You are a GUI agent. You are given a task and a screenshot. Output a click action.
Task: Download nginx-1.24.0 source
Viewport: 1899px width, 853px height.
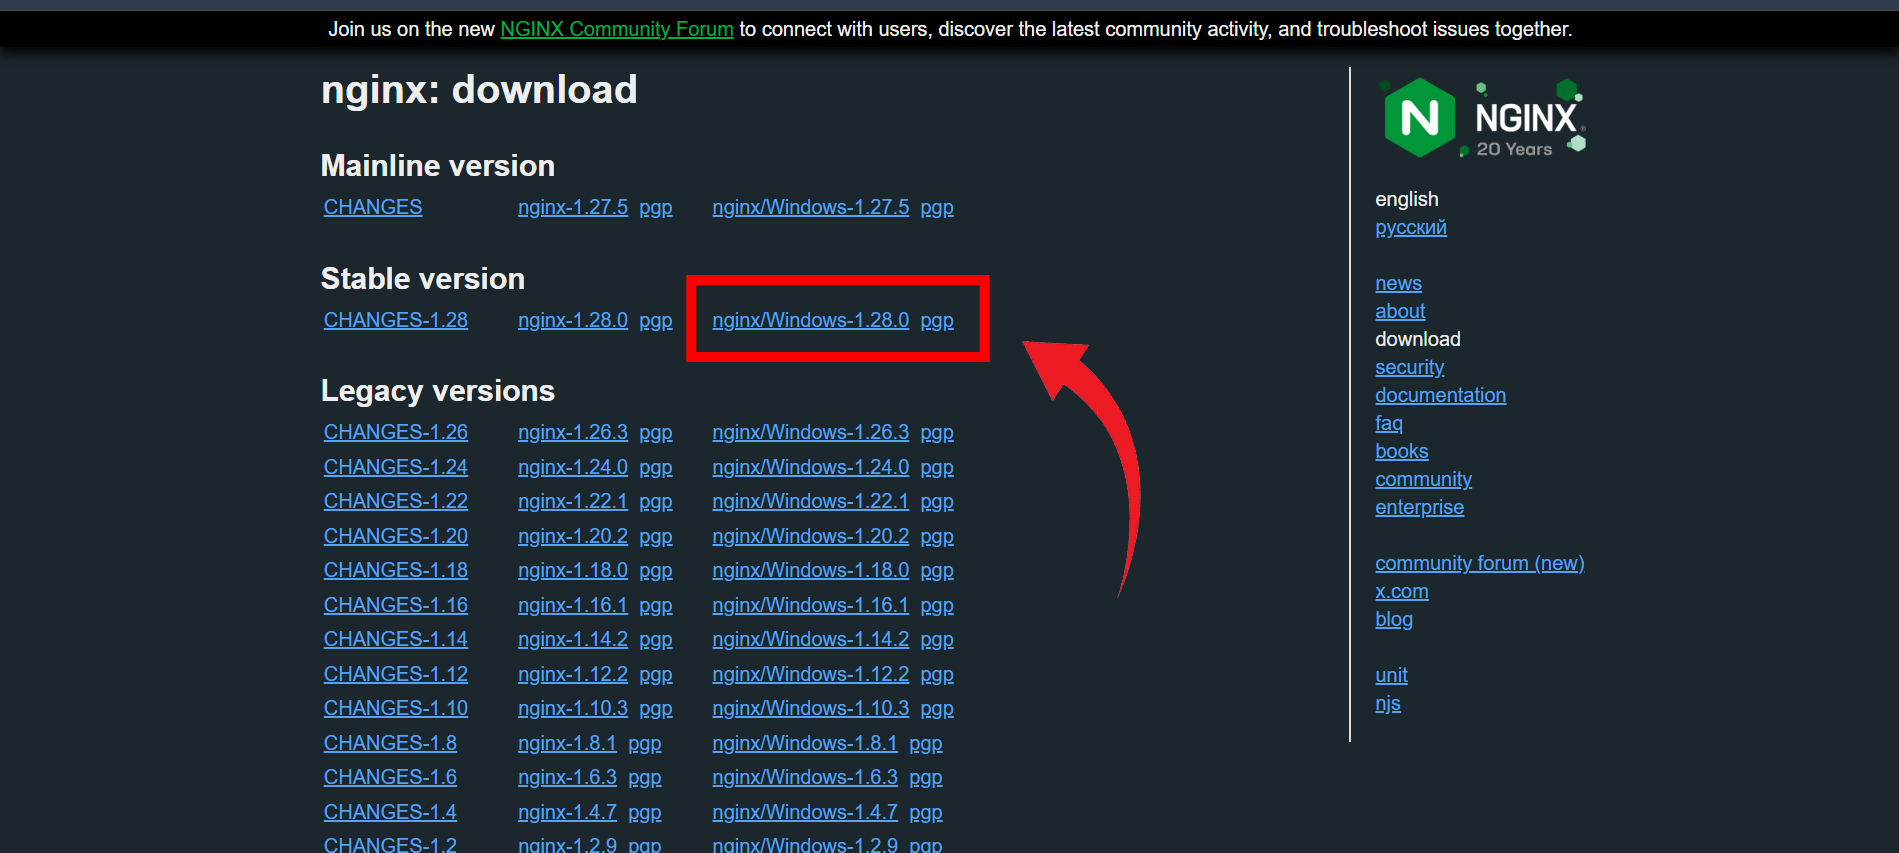click(573, 467)
